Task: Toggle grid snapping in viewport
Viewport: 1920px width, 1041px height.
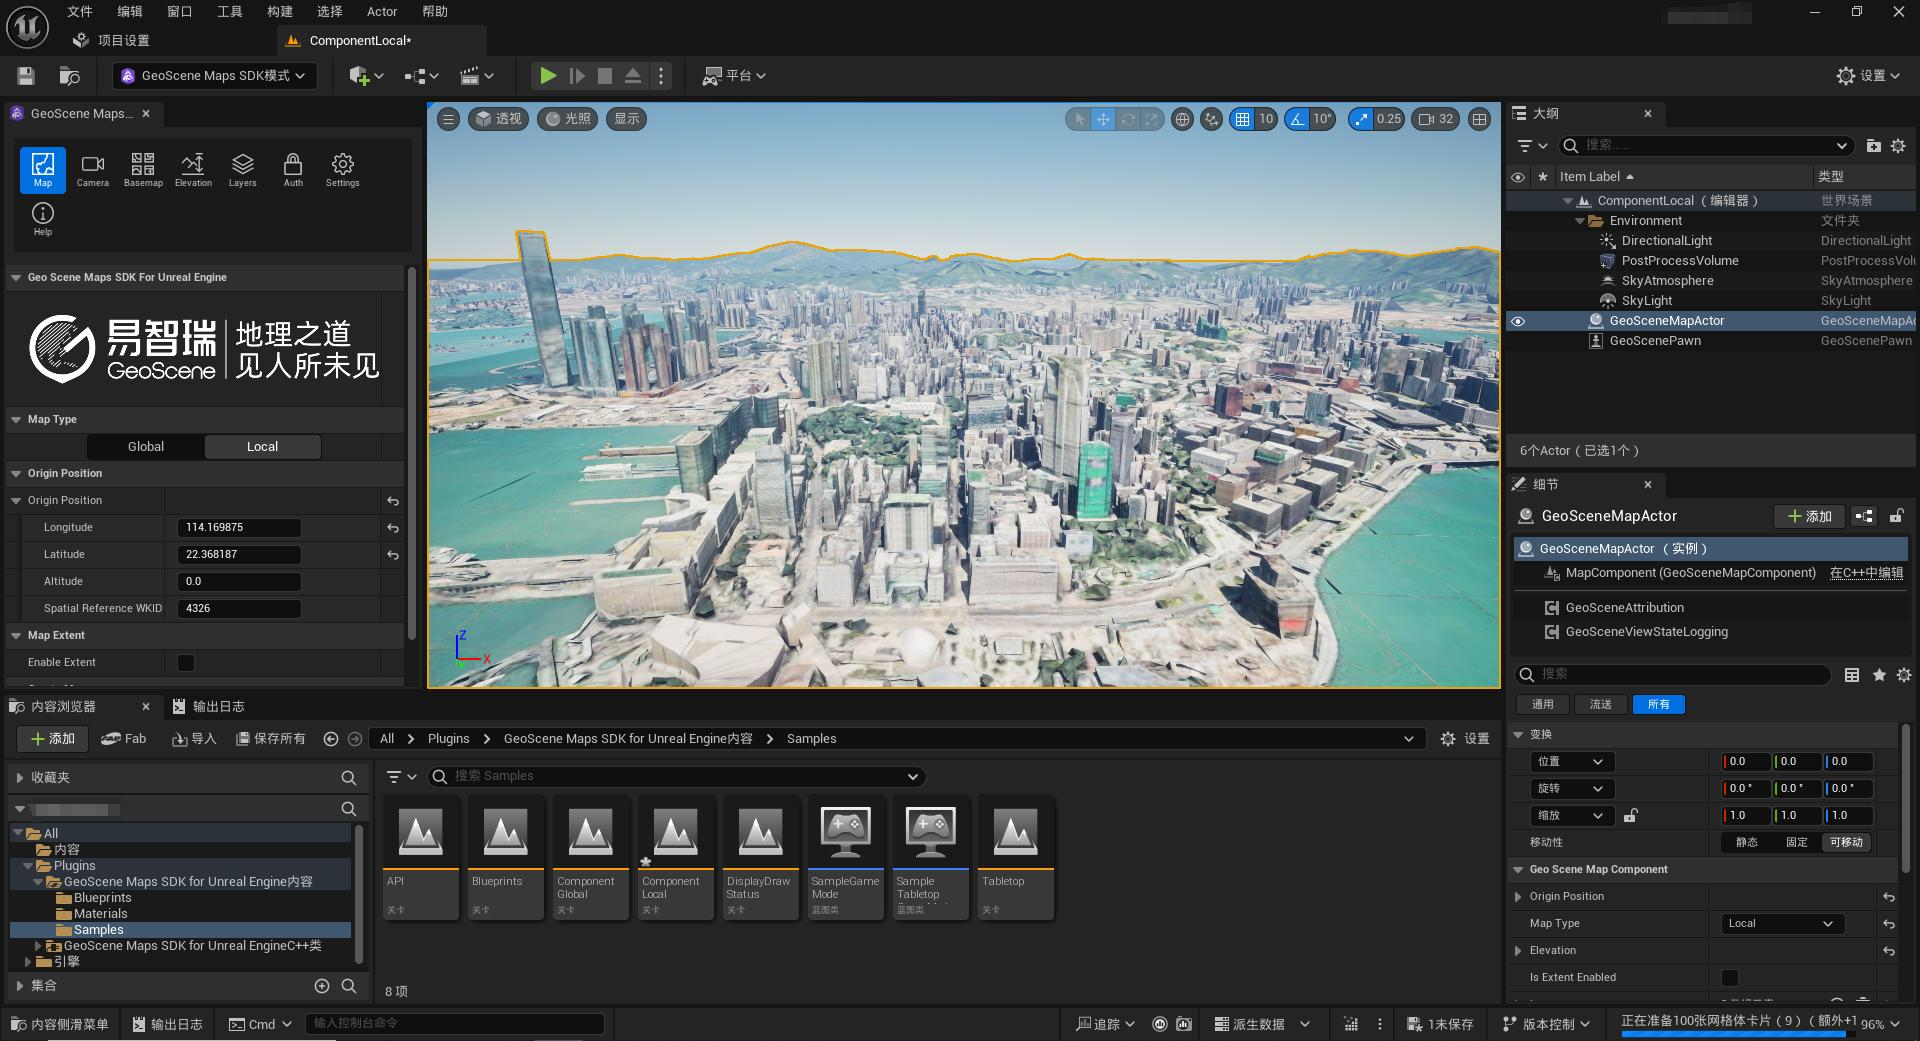Action: 1242,119
